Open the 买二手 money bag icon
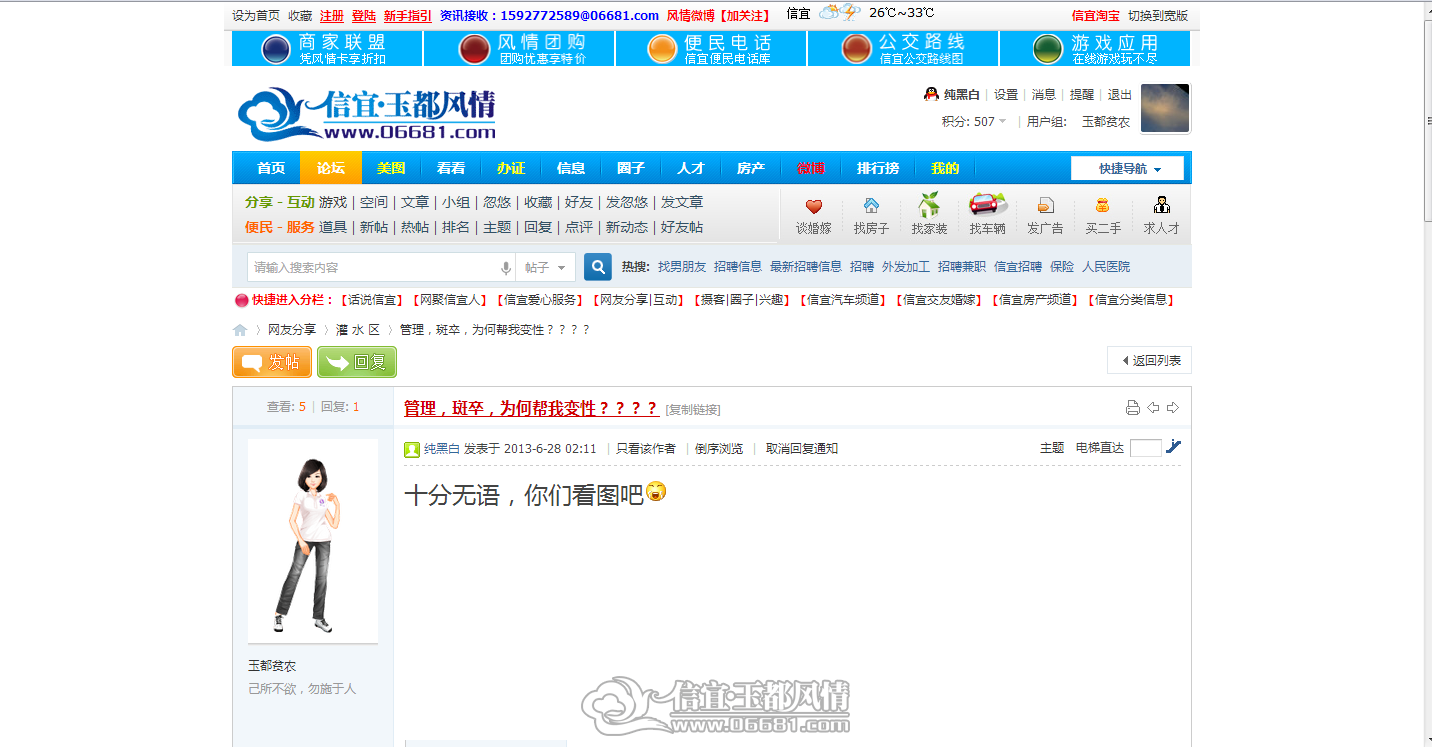Image resolution: width=1432 pixels, height=747 pixels. click(1103, 205)
